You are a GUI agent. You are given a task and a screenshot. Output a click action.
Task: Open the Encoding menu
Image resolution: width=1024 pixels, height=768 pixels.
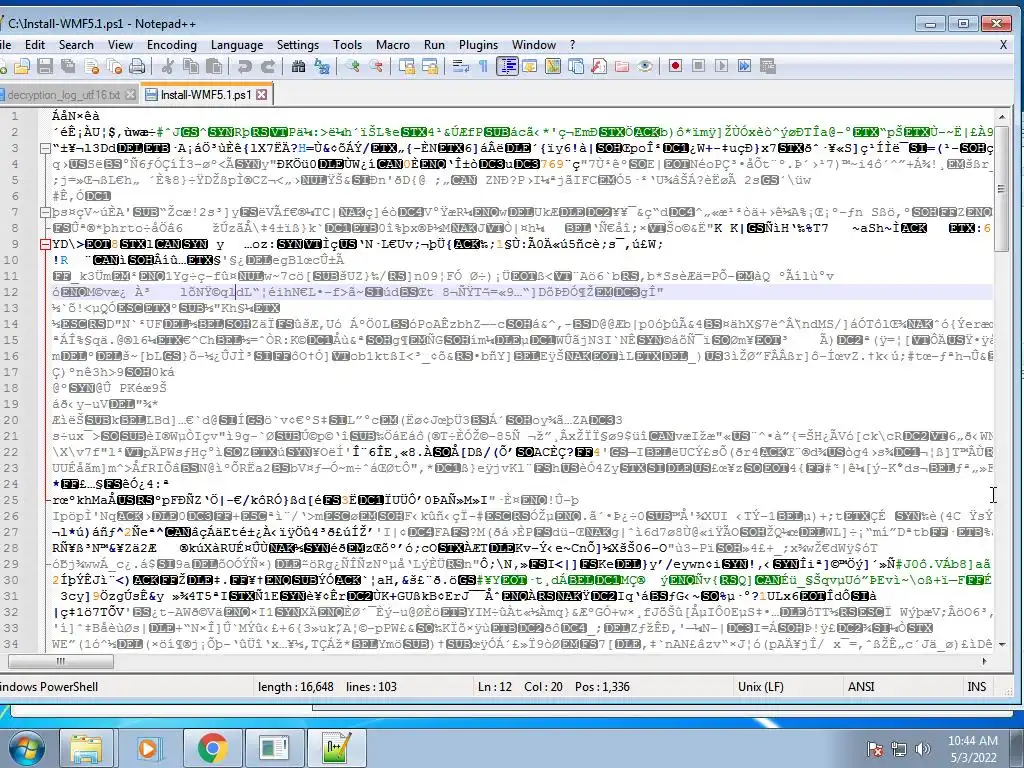click(172, 44)
